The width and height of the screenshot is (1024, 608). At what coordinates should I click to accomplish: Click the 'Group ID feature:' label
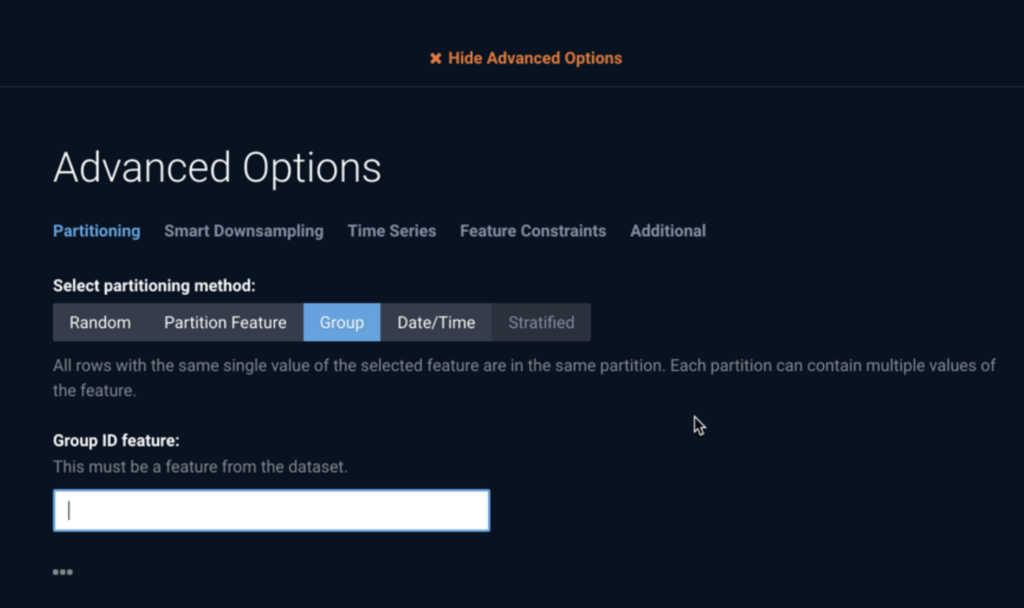116,441
